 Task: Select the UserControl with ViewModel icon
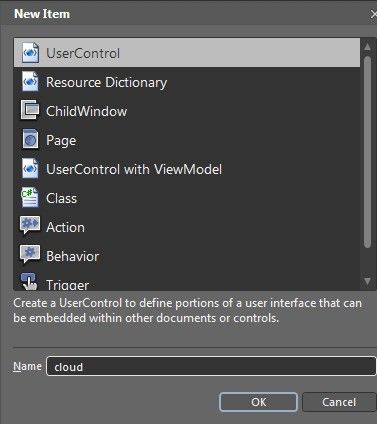pyautogui.click(x=30, y=168)
